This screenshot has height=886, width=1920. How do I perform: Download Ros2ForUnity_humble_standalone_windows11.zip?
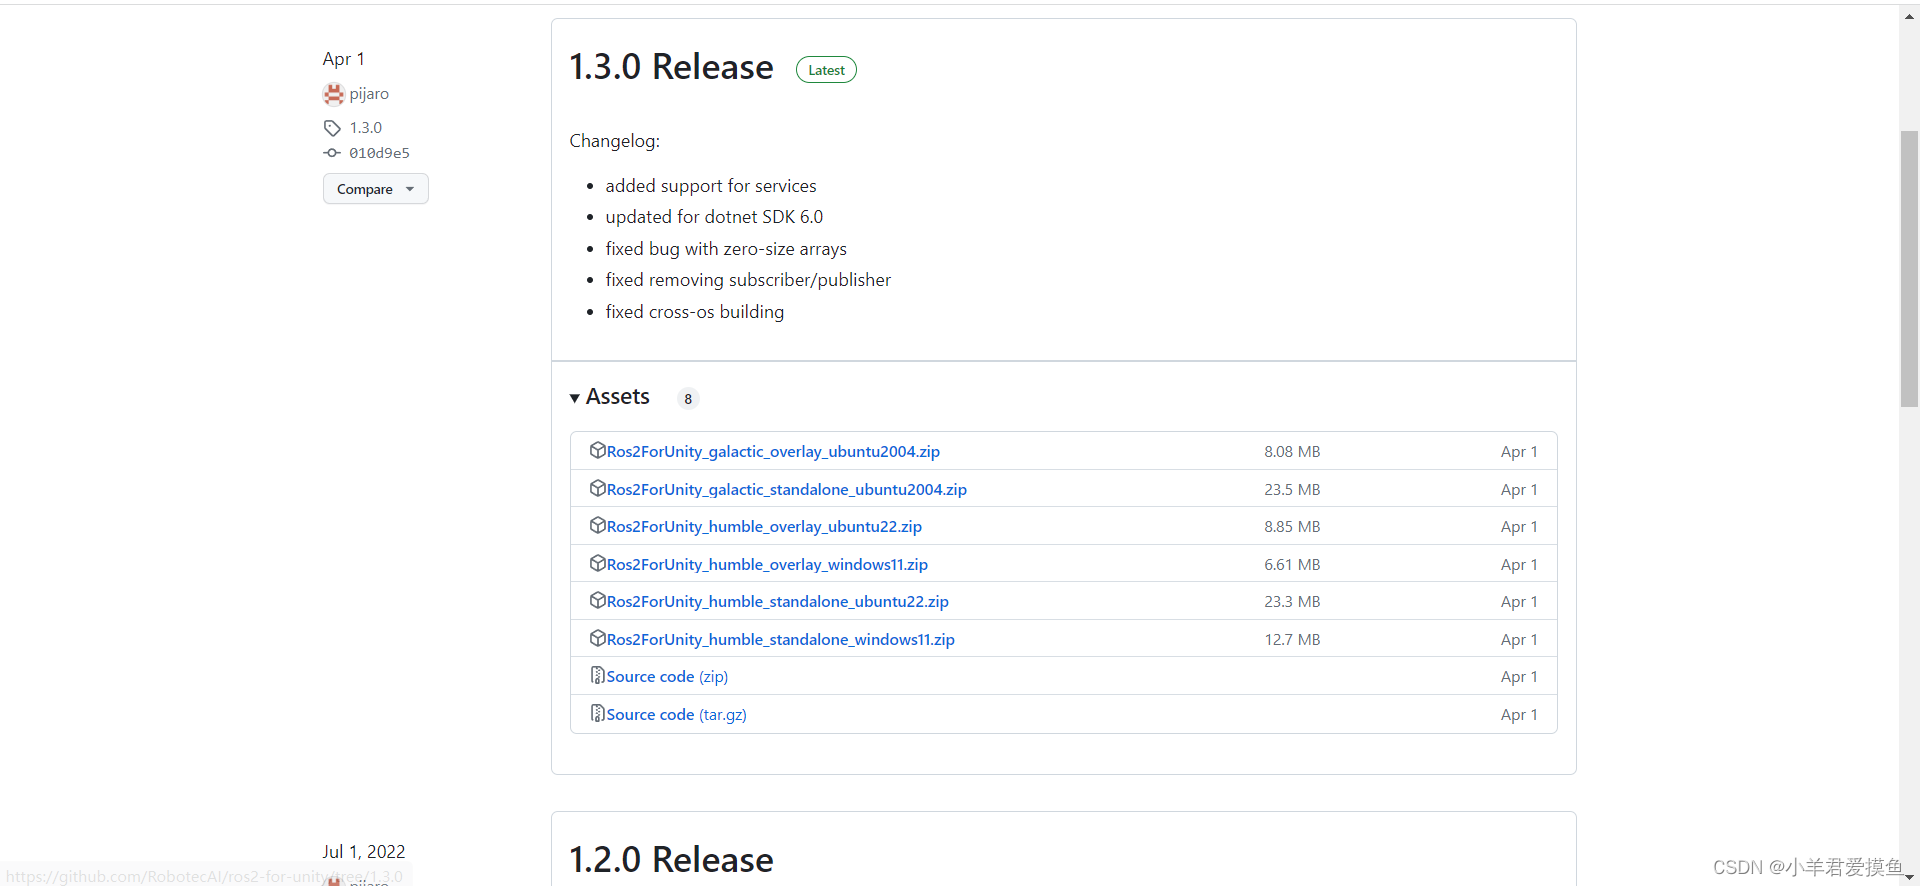tap(780, 640)
